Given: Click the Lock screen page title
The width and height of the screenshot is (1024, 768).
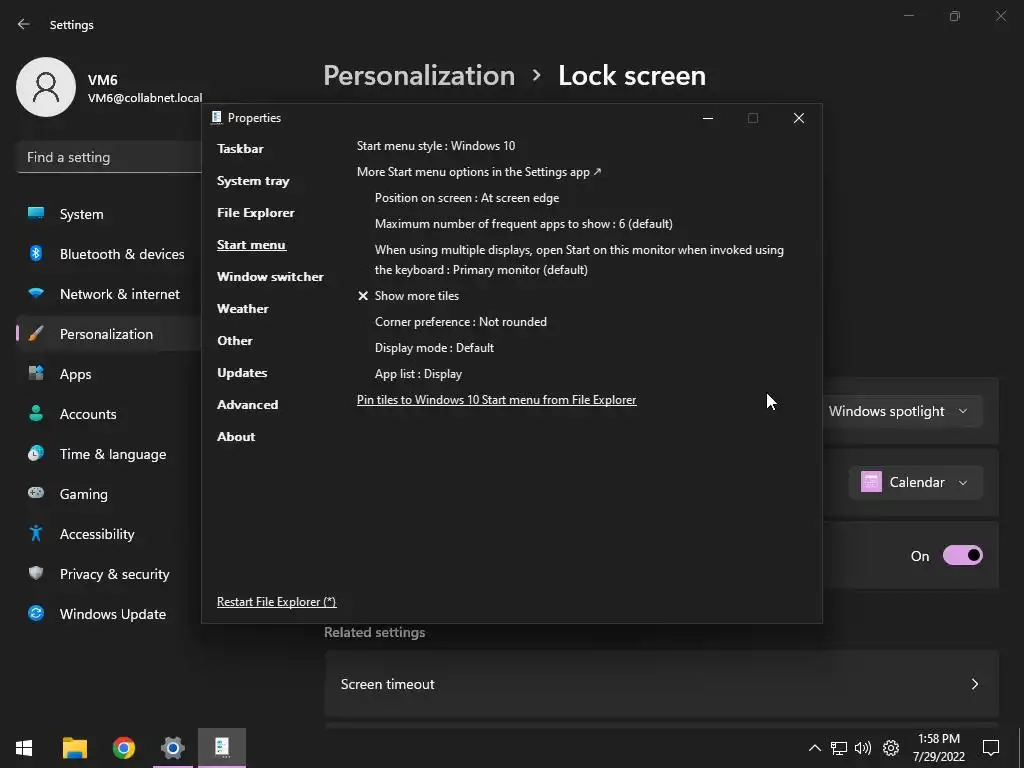Looking at the screenshot, I should [x=632, y=76].
